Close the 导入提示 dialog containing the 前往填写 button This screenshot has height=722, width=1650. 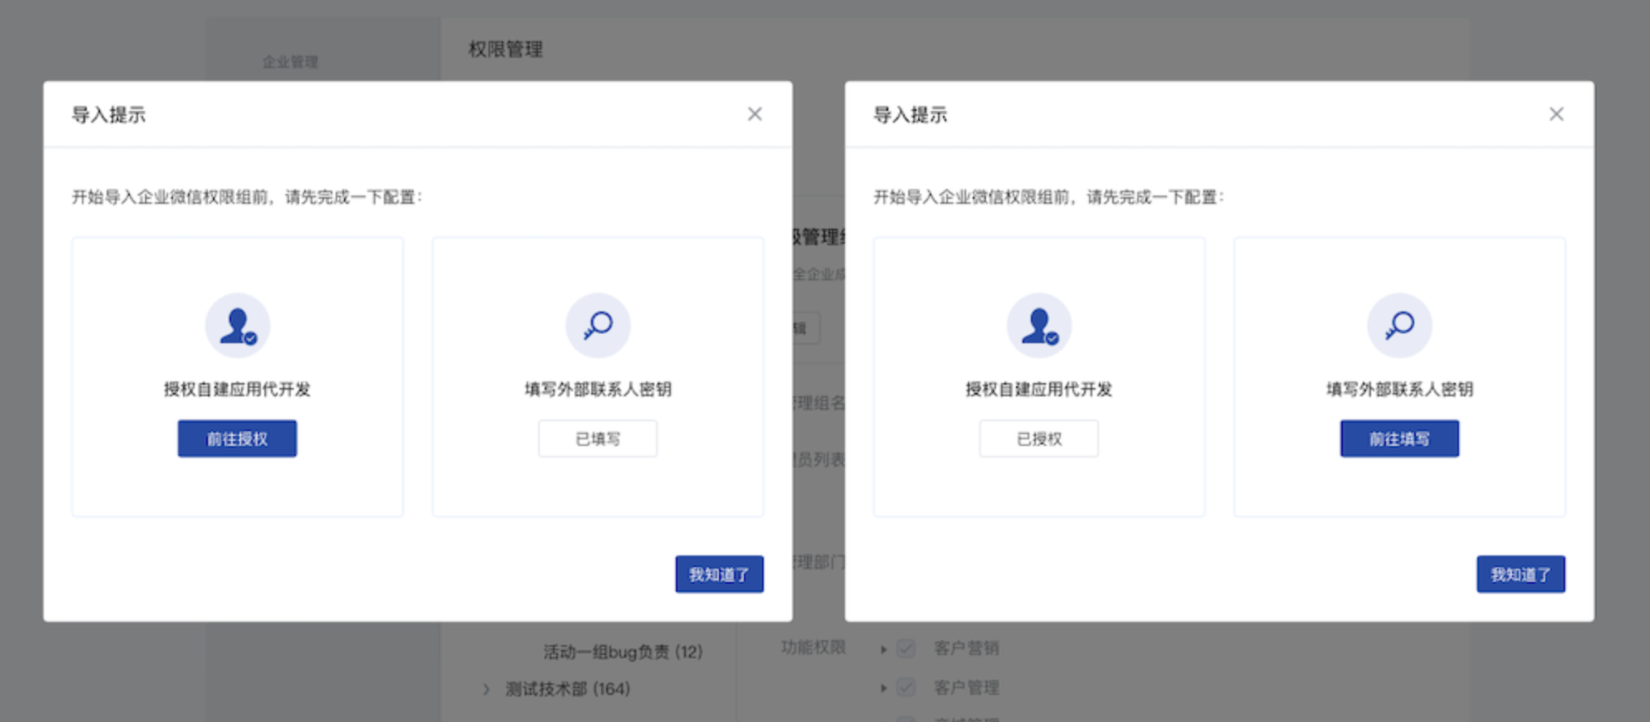coord(1557,114)
